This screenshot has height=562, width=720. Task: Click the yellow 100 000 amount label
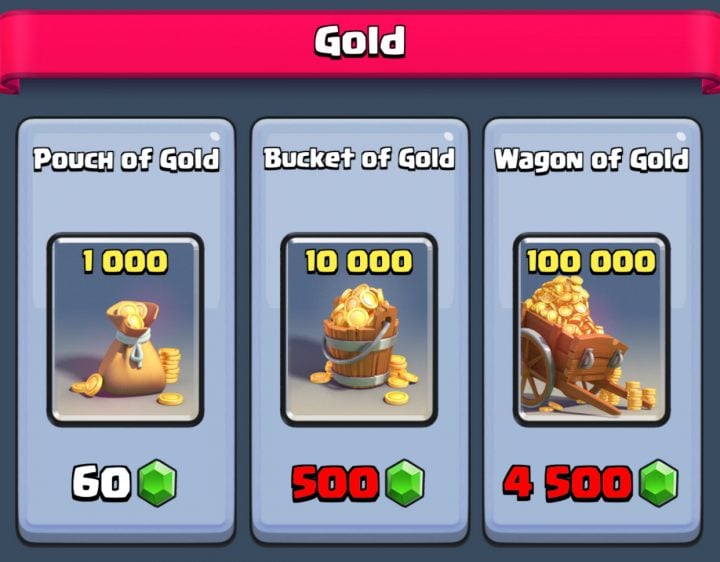click(591, 262)
